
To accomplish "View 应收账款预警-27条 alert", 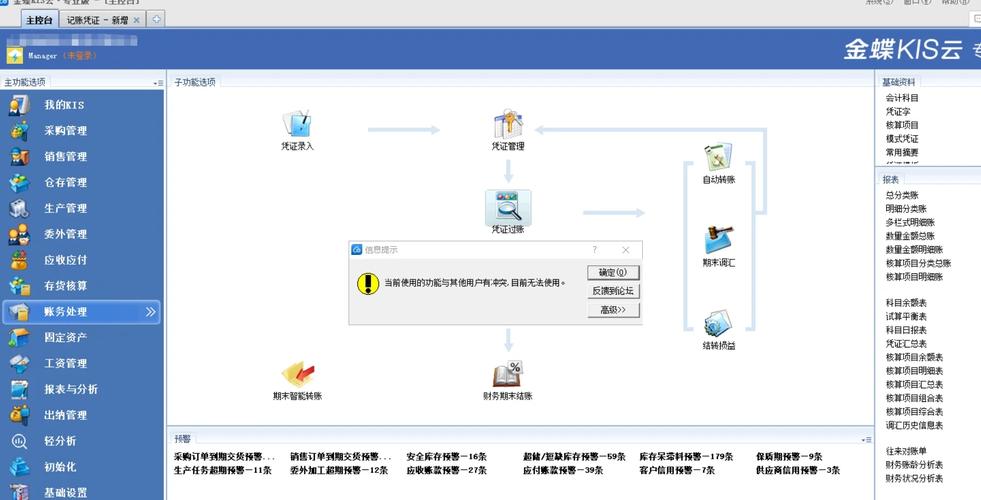I will (446, 471).
